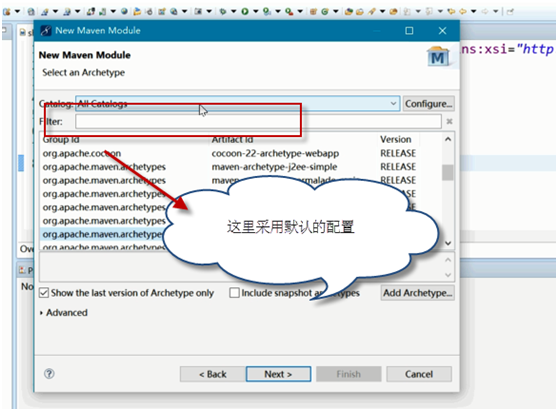Click the description box scroll-down arrow
The height and width of the screenshot is (411, 558).
(448, 275)
